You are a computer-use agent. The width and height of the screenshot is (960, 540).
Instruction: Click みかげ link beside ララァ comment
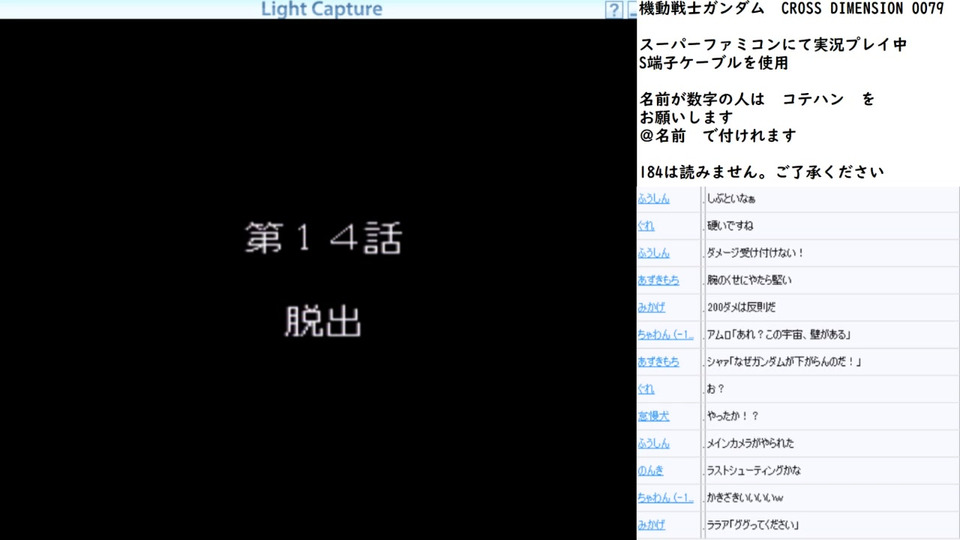pos(651,525)
